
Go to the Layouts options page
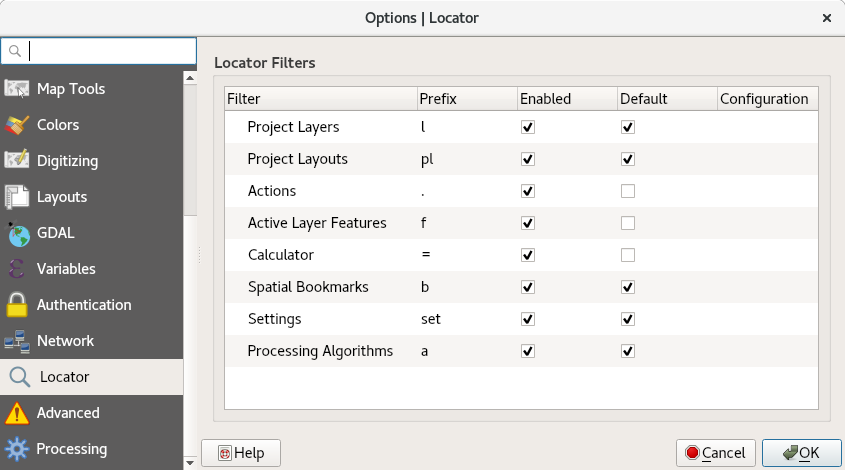point(92,197)
